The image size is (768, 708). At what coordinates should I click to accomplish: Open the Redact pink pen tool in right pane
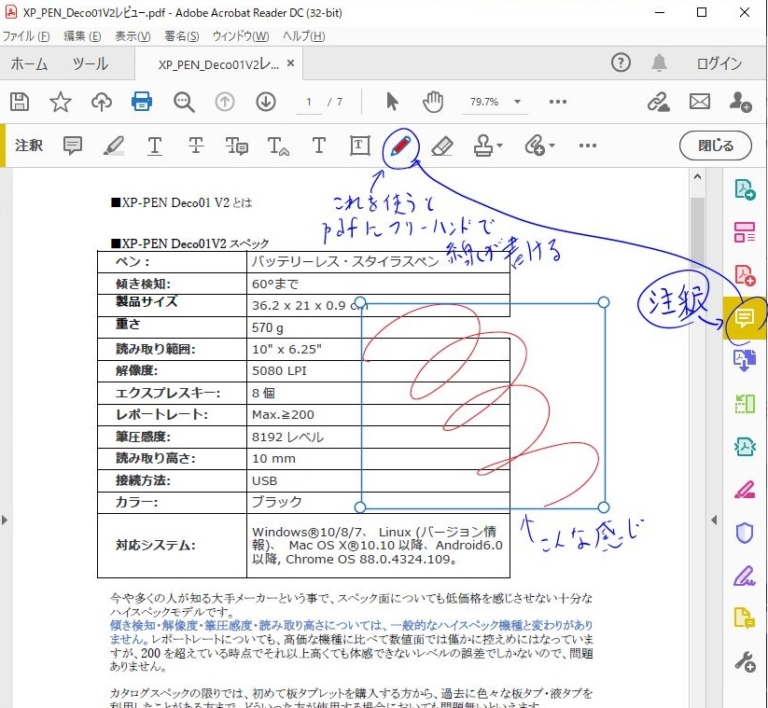tap(744, 490)
